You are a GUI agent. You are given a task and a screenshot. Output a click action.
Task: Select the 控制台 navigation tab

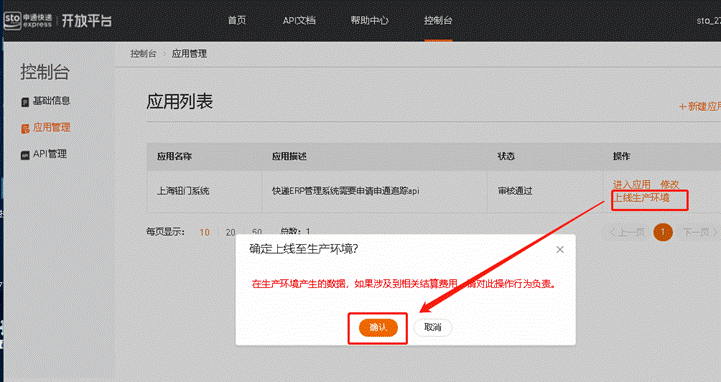[x=438, y=20]
